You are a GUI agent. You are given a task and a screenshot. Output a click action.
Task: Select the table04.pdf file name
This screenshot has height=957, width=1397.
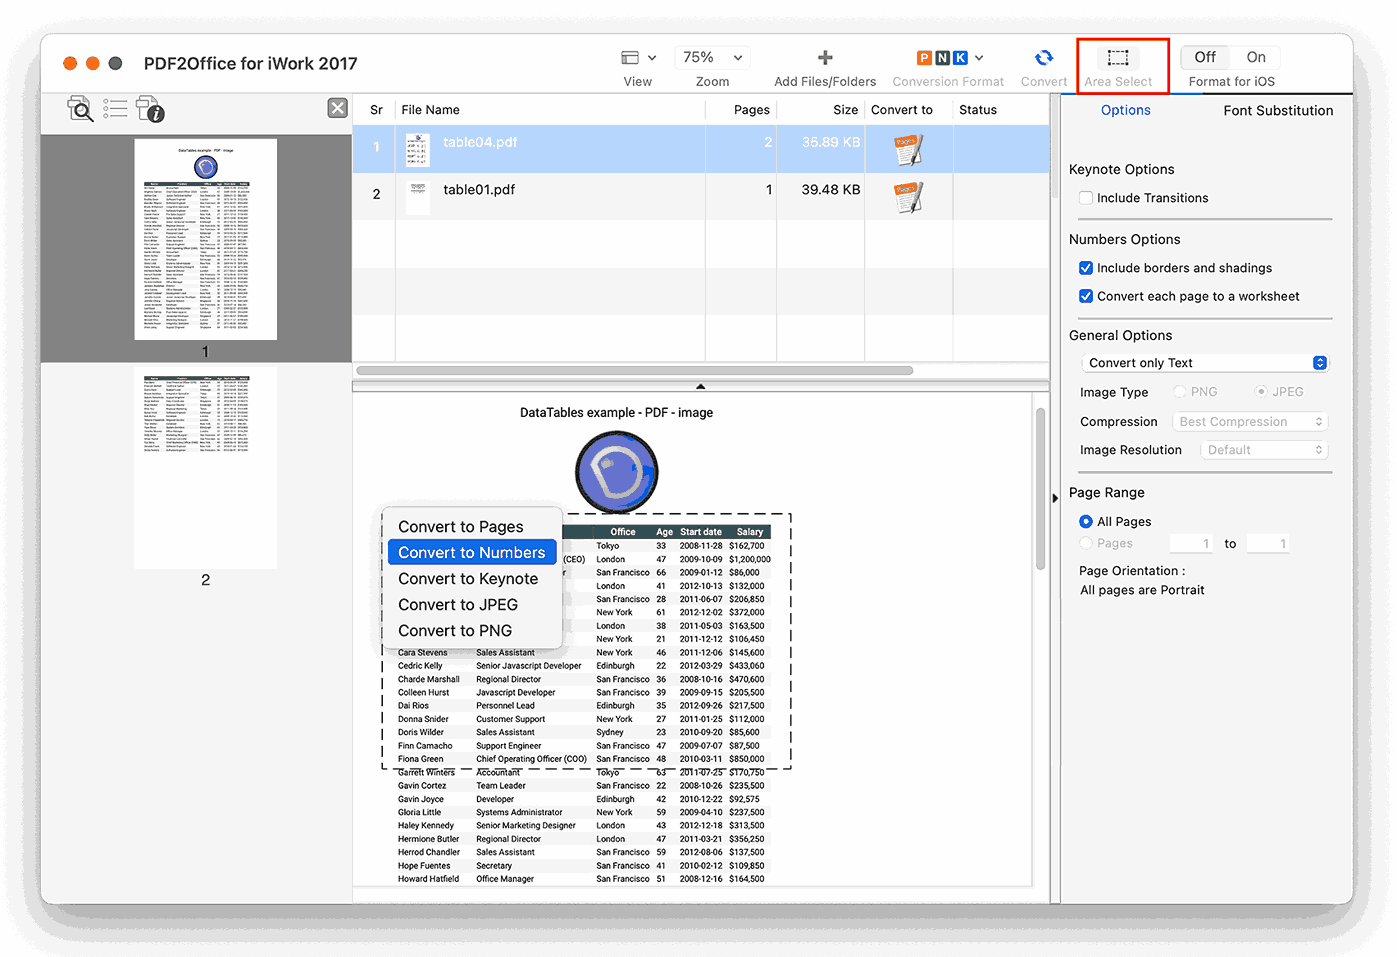pos(480,142)
